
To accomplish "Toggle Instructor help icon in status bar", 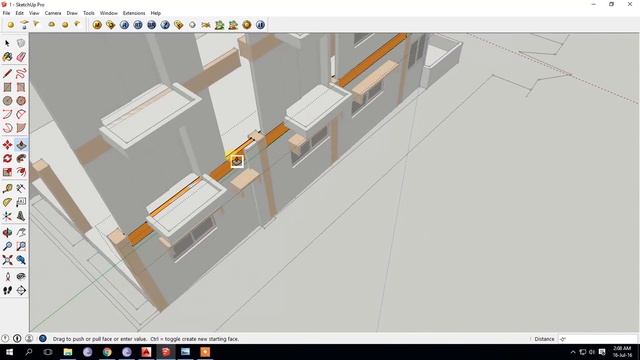I will point(42,338).
